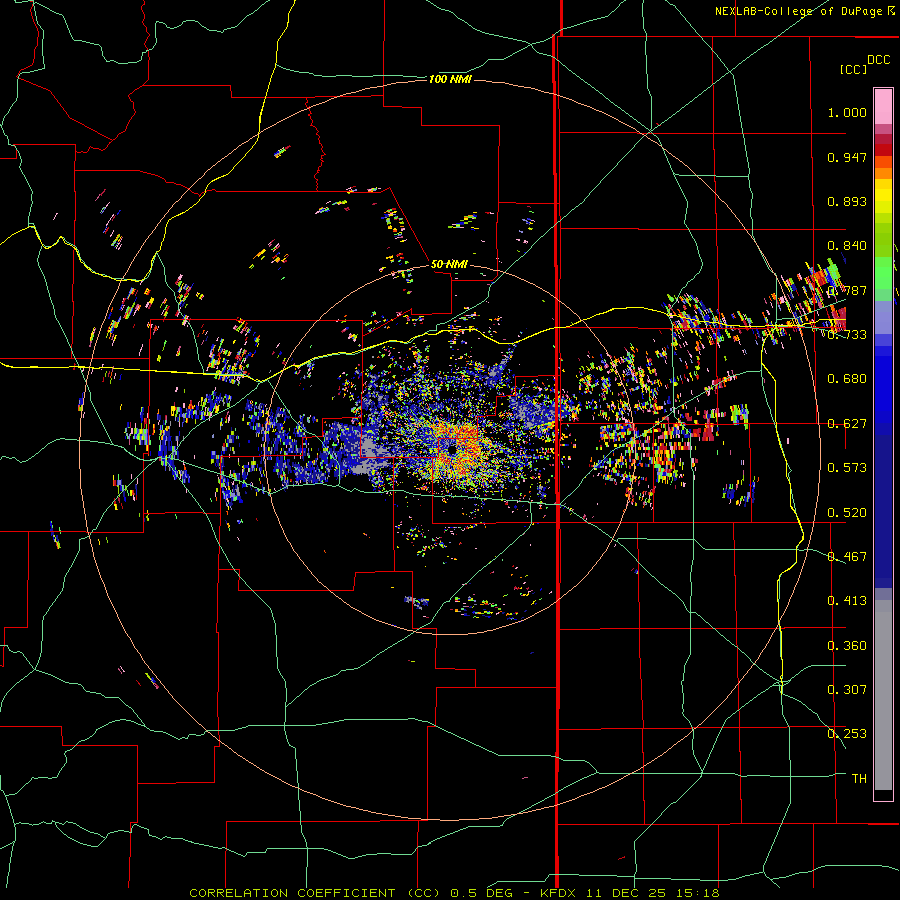Viewport: 900px width, 900px height.
Task: Click the NEXLAB-College of DuPage header text
Action: pos(800,11)
